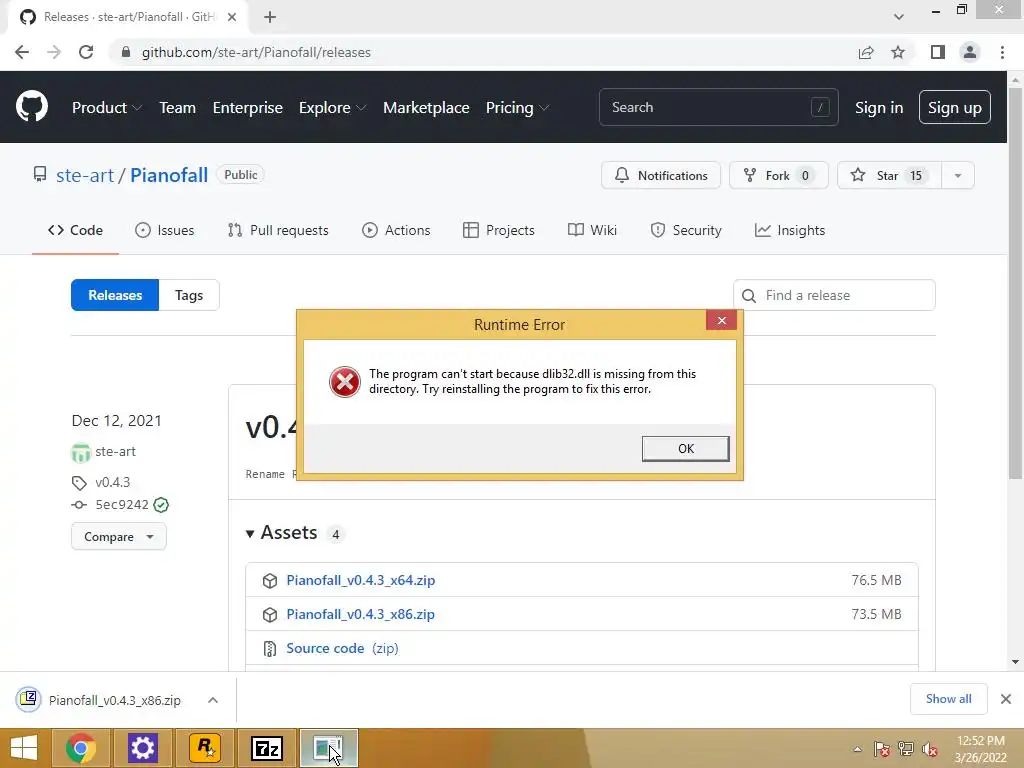Open the browser side panel icon
The width and height of the screenshot is (1024, 768).
pos(938,52)
